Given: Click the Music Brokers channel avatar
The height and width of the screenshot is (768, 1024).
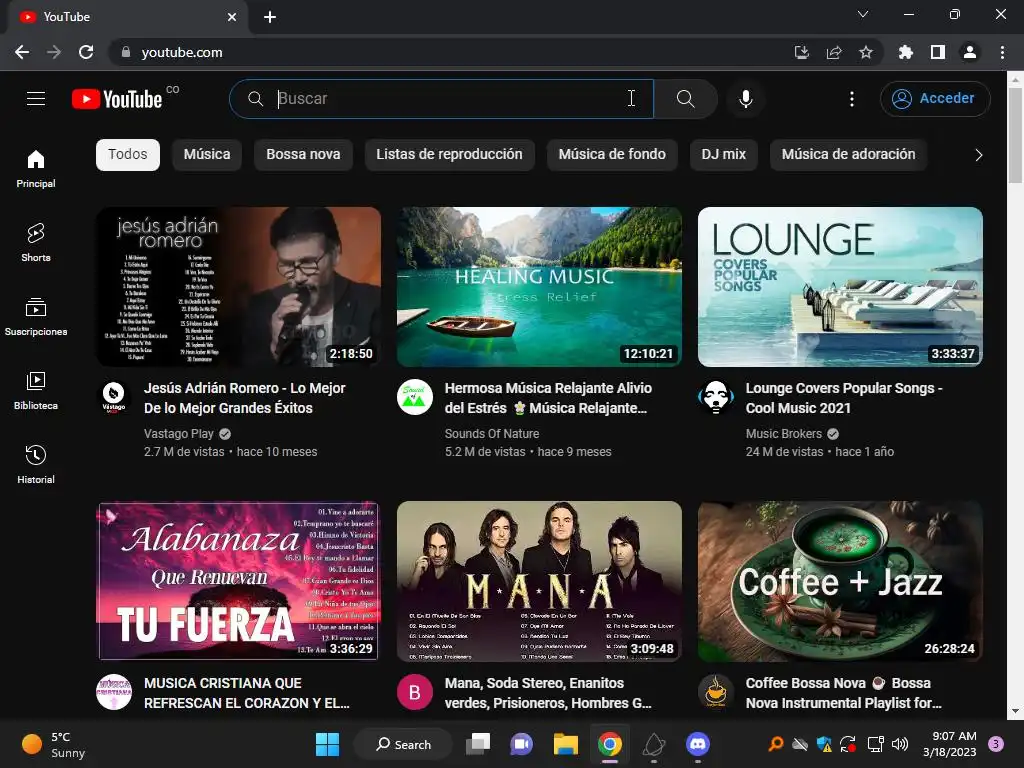Looking at the screenshot, I should coord(716,396).
